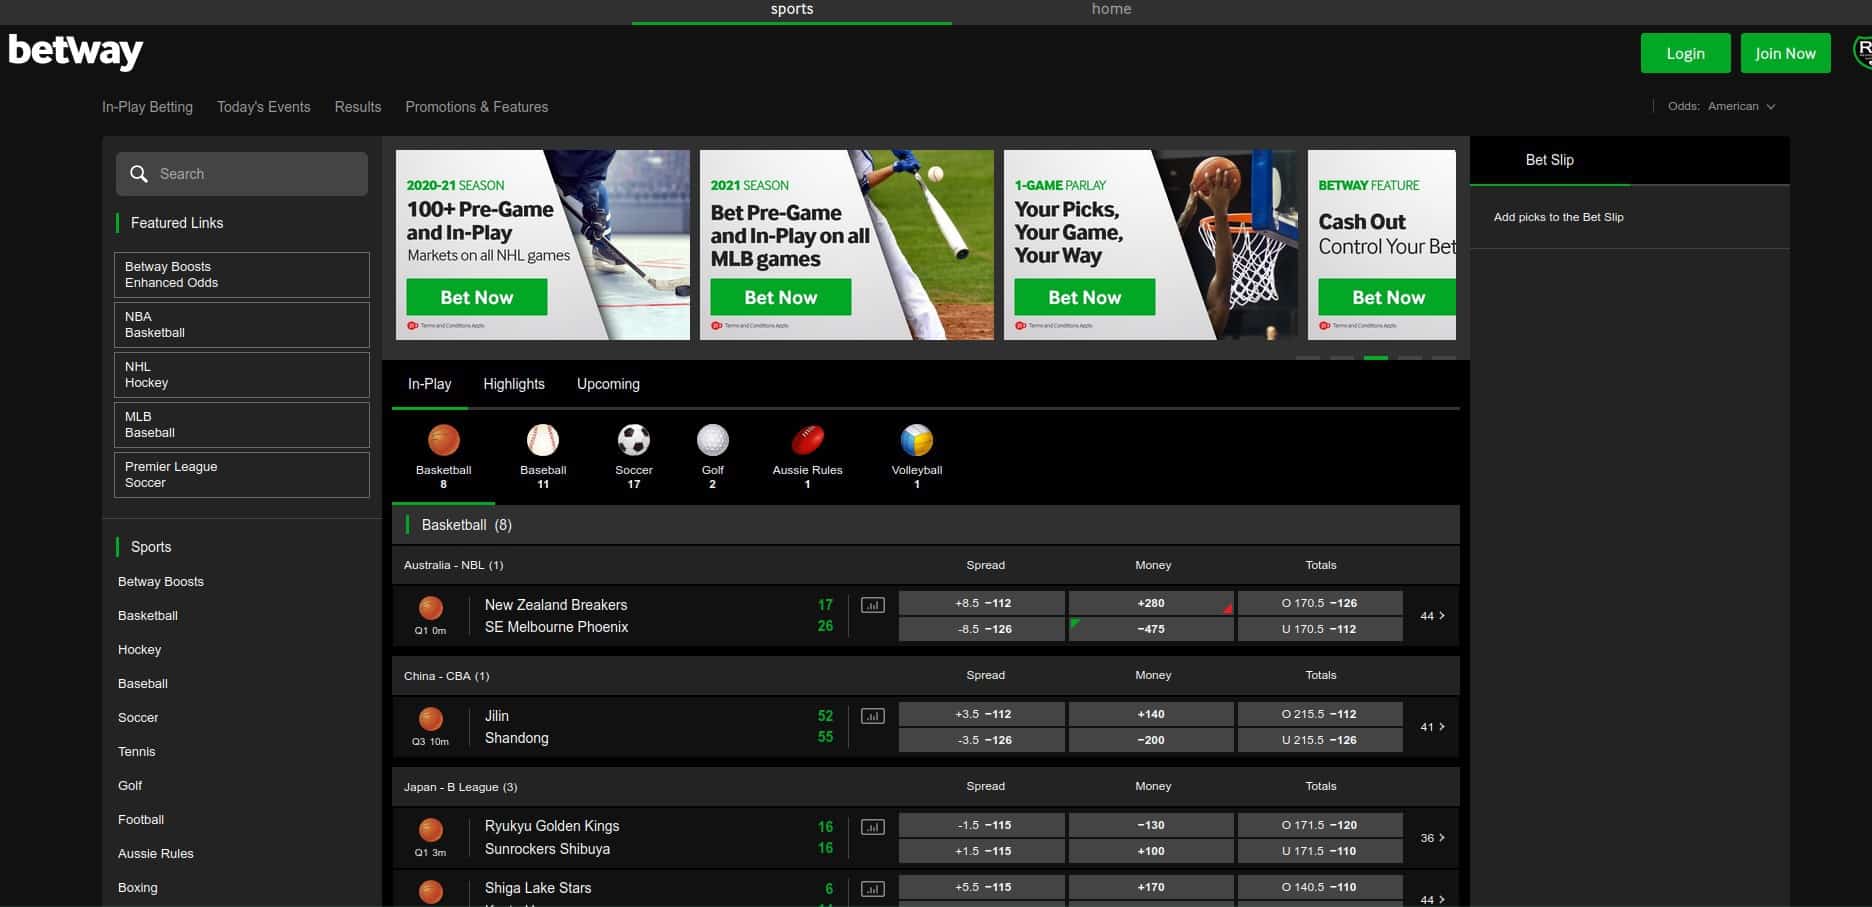
Task: Switch to the Upcoming tab
Action: tap(608, 384)
